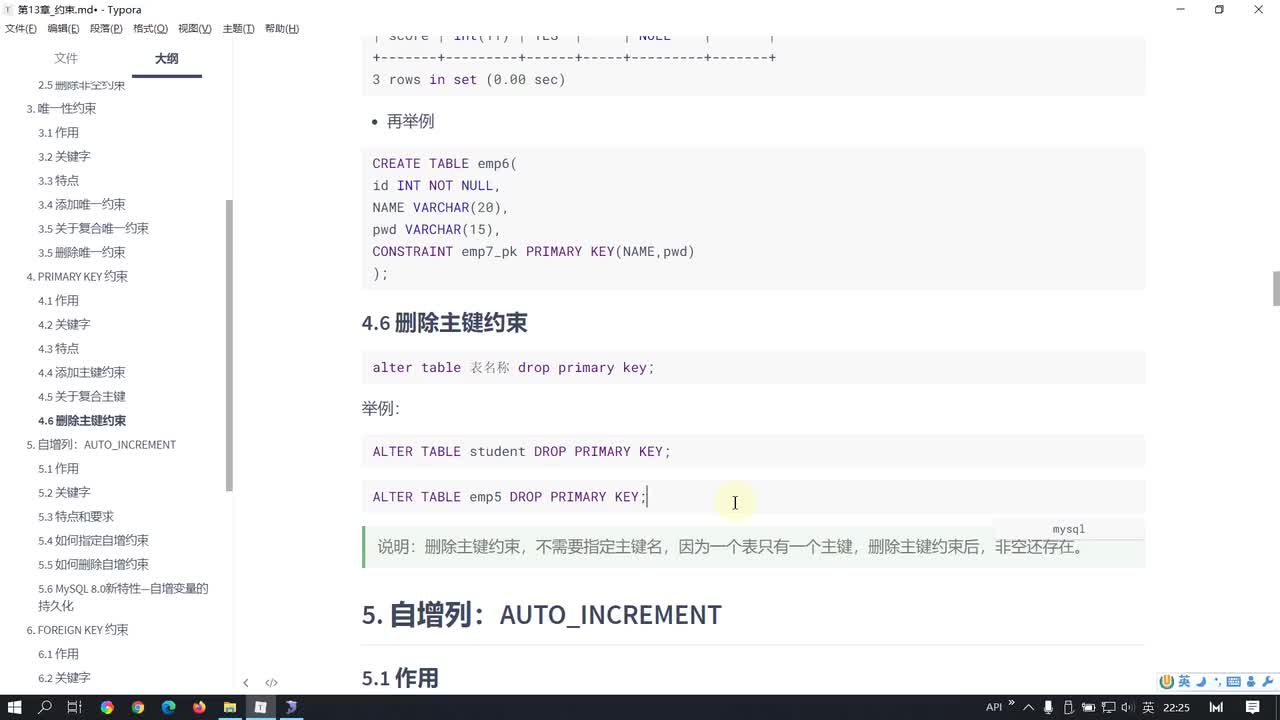
Task: Go to outline item 3.4 添加唯一约束
Action: tap(82, 204)
